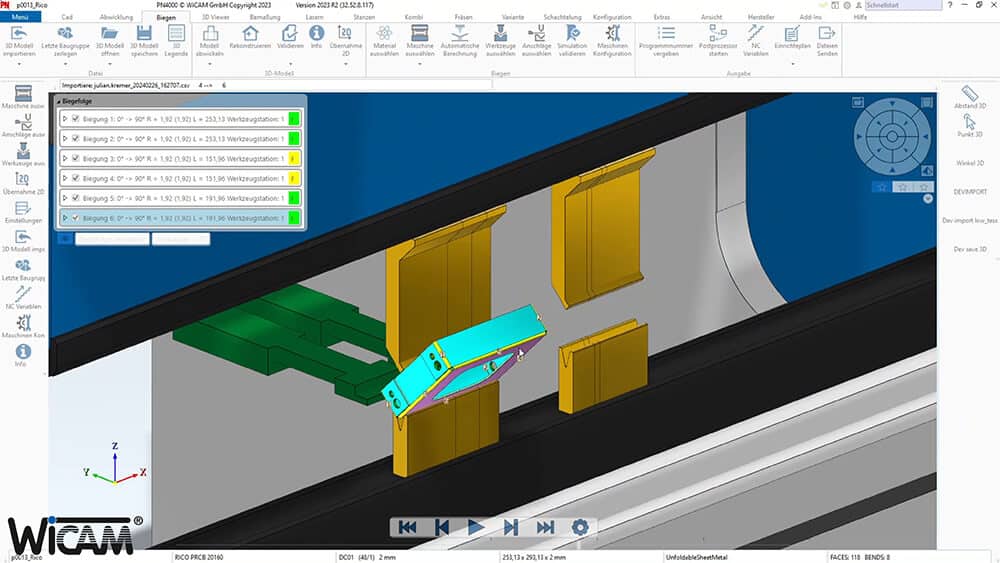Jump to simulation end

pos(545,527)
